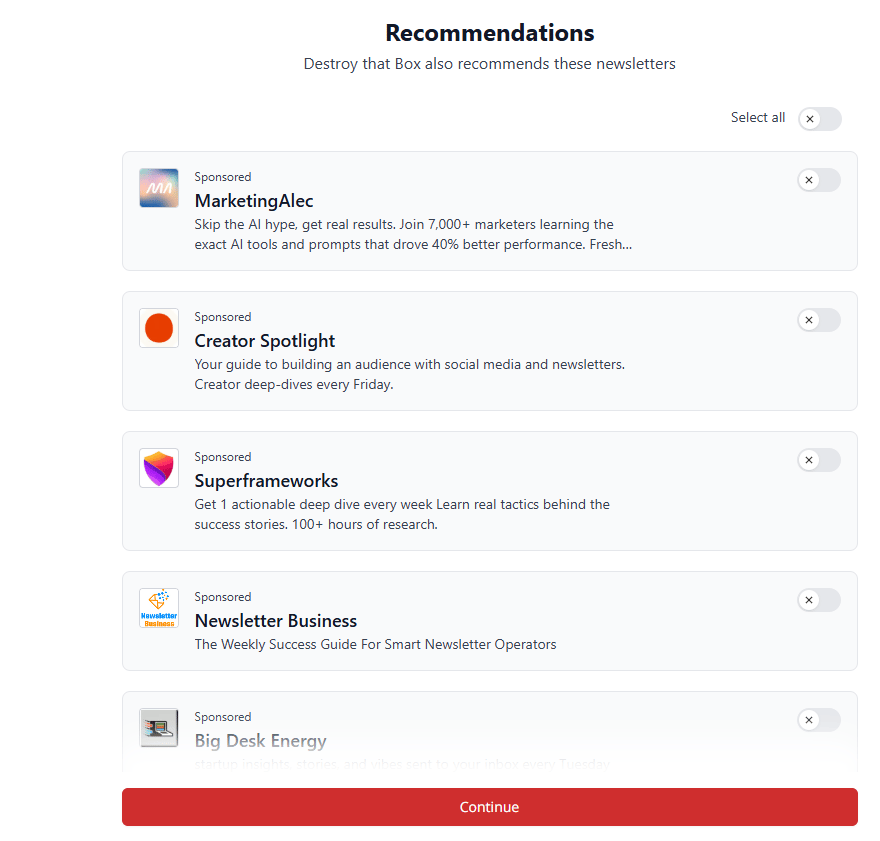The width and height of the screenshot is (880, 841).
Task: Toggle on the MarketingAlec subscription switch
Action: (x=819, y=180)
